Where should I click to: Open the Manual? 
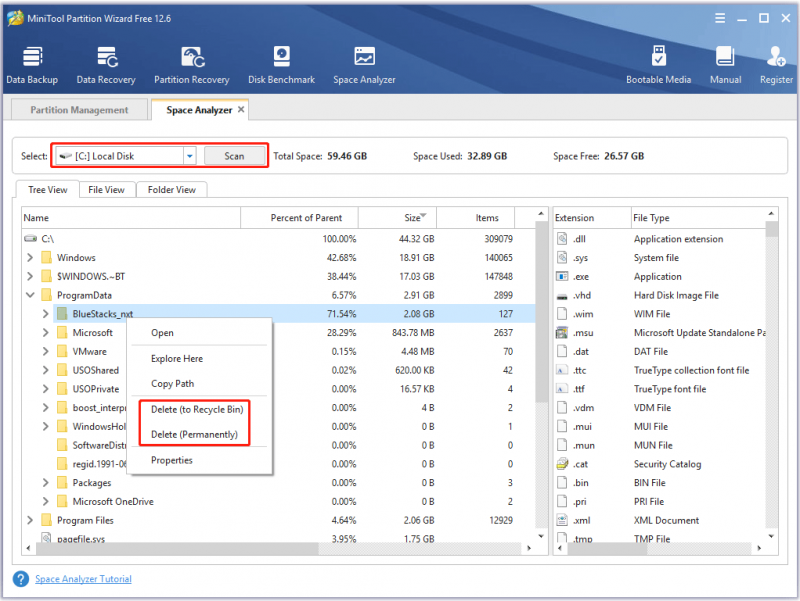[x=725, y=65]
